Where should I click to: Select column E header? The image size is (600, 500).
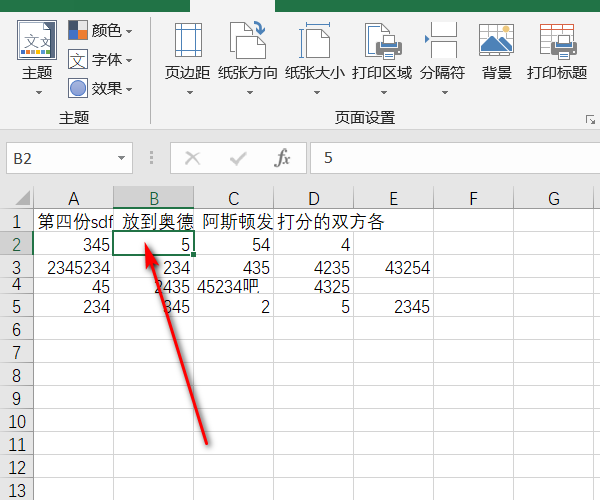click(x=393, y=198)
